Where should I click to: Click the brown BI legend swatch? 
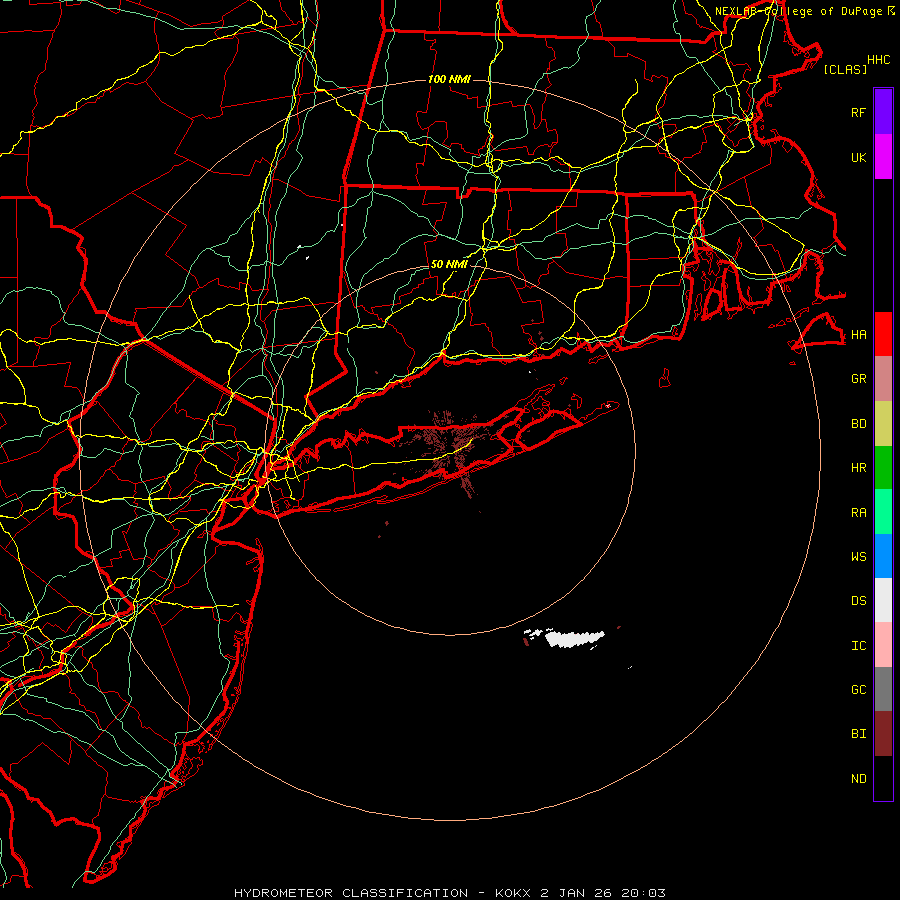pos(883,734)
